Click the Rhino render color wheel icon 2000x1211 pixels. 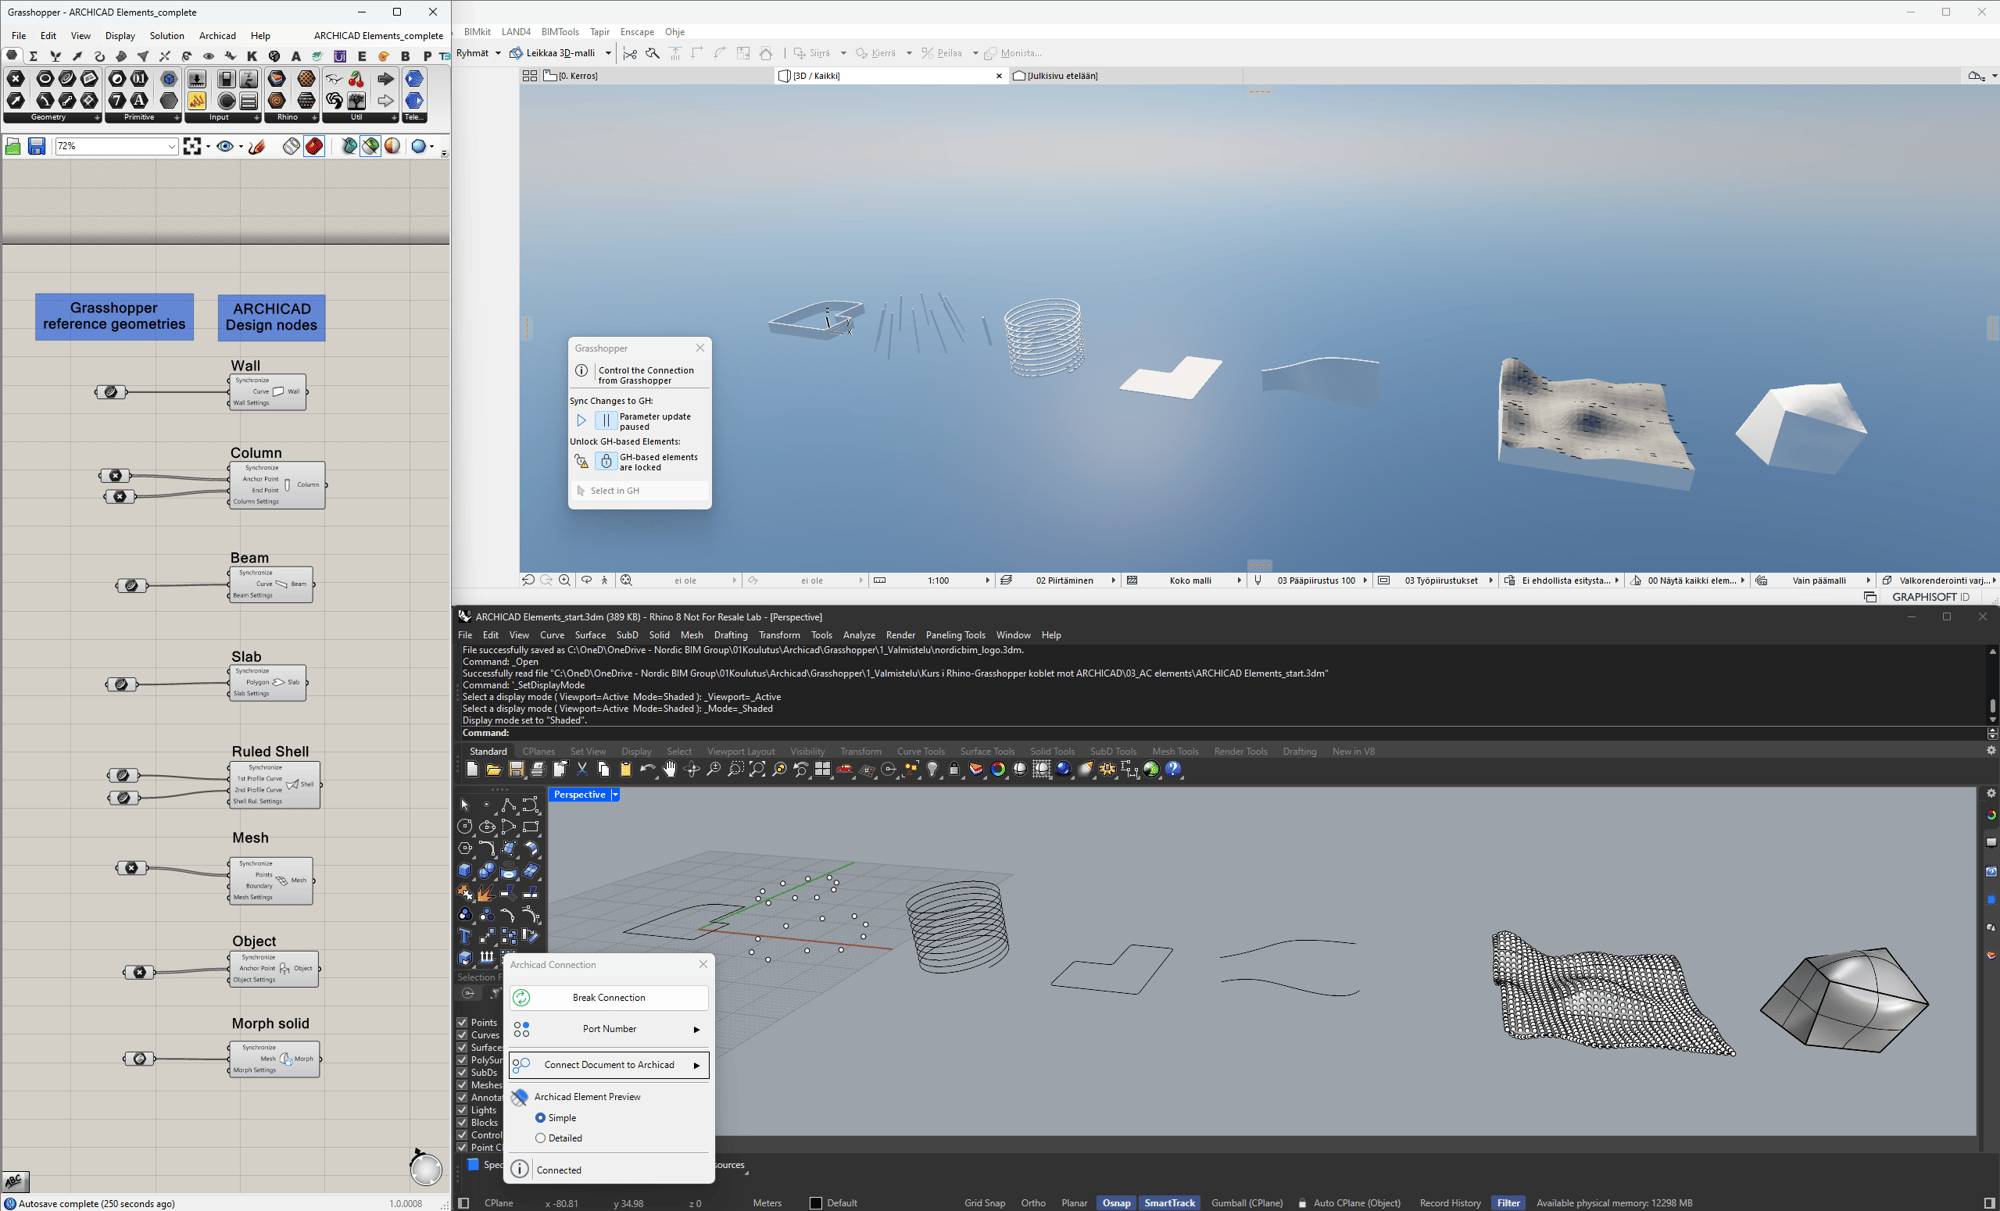tap(998, 769)
